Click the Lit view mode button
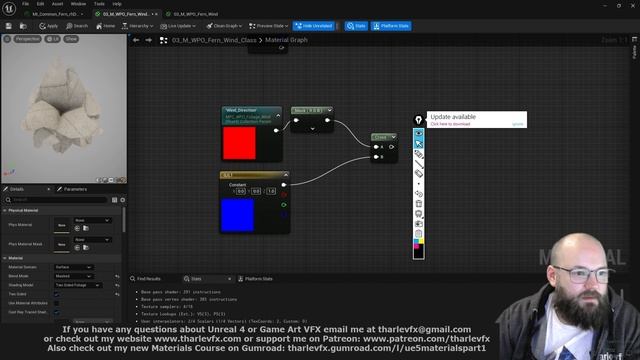The image size is (640, 360). click(x=53, y=39)
